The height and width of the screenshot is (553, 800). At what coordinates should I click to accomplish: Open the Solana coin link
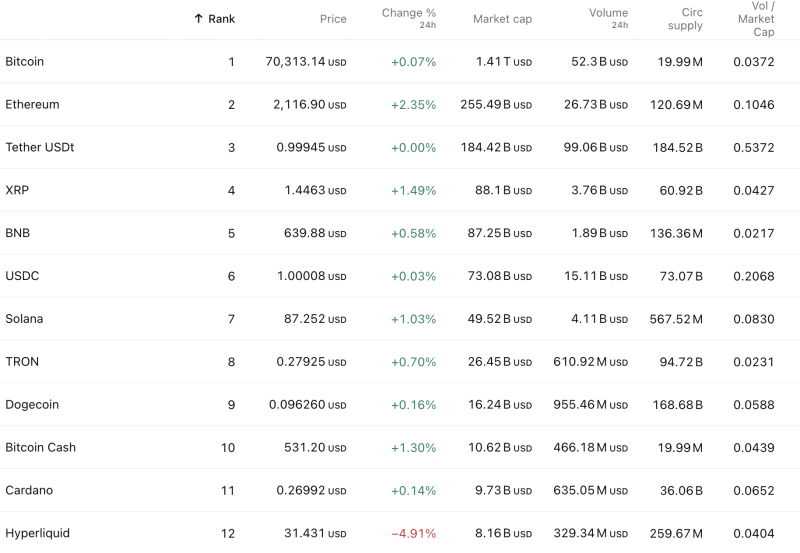point(24,319)
